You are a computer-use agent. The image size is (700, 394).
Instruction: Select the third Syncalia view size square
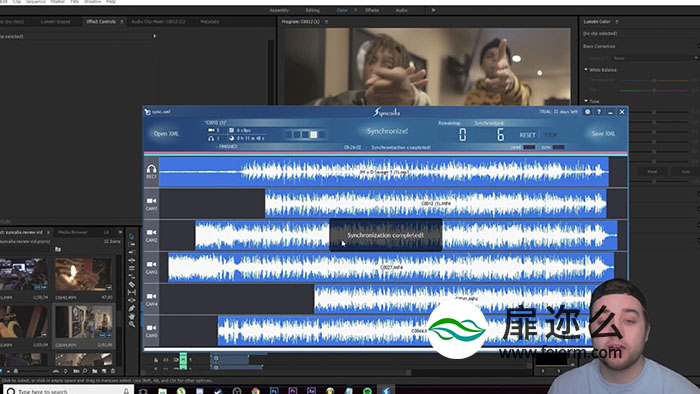(305, 134)
